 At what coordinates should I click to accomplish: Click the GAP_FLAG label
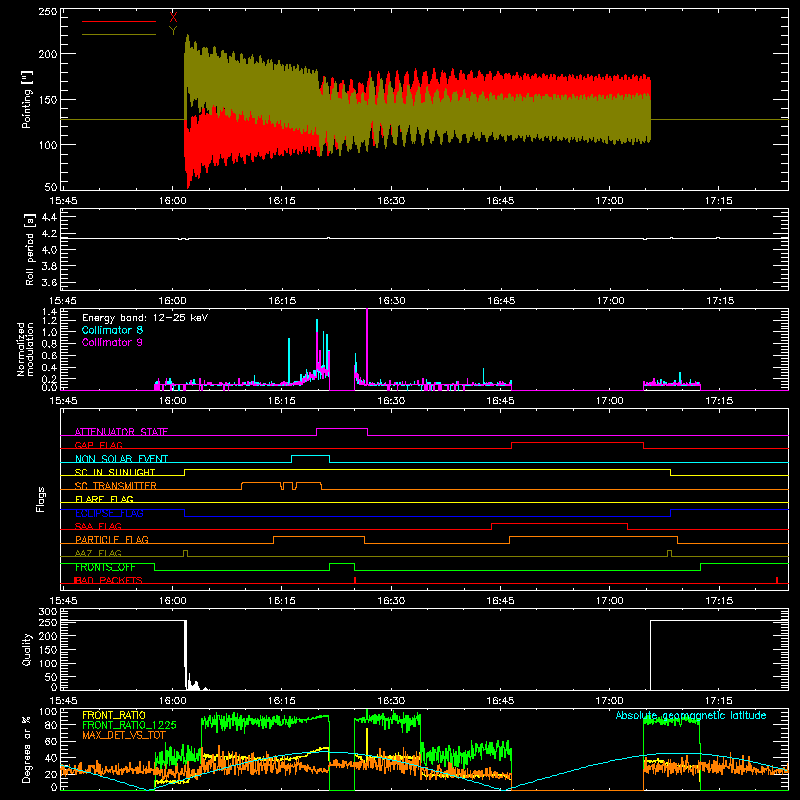pyautogui.click(x=98, y=445)
